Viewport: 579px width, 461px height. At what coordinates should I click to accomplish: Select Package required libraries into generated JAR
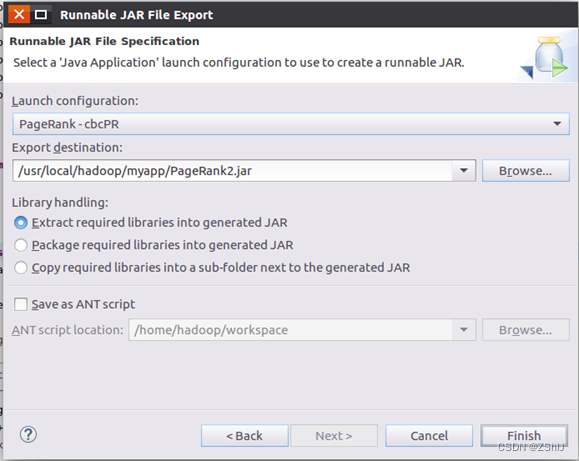[21, 245]
